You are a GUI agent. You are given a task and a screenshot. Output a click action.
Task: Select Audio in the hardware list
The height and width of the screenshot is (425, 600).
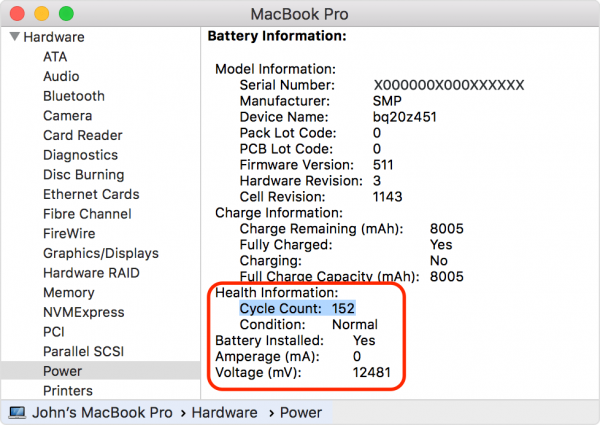pos(61,76)
